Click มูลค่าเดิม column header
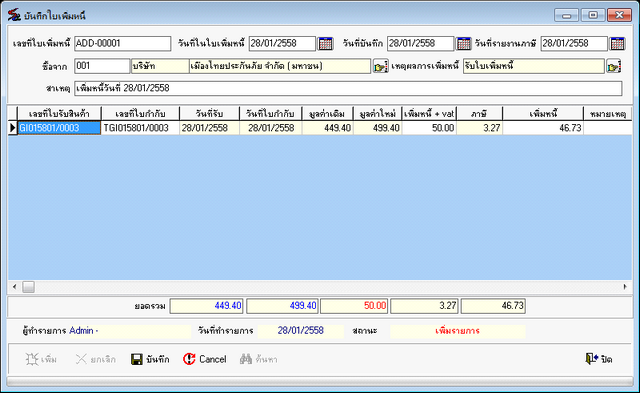This screenshot has height=393, width=640. (x=327, y=114)
